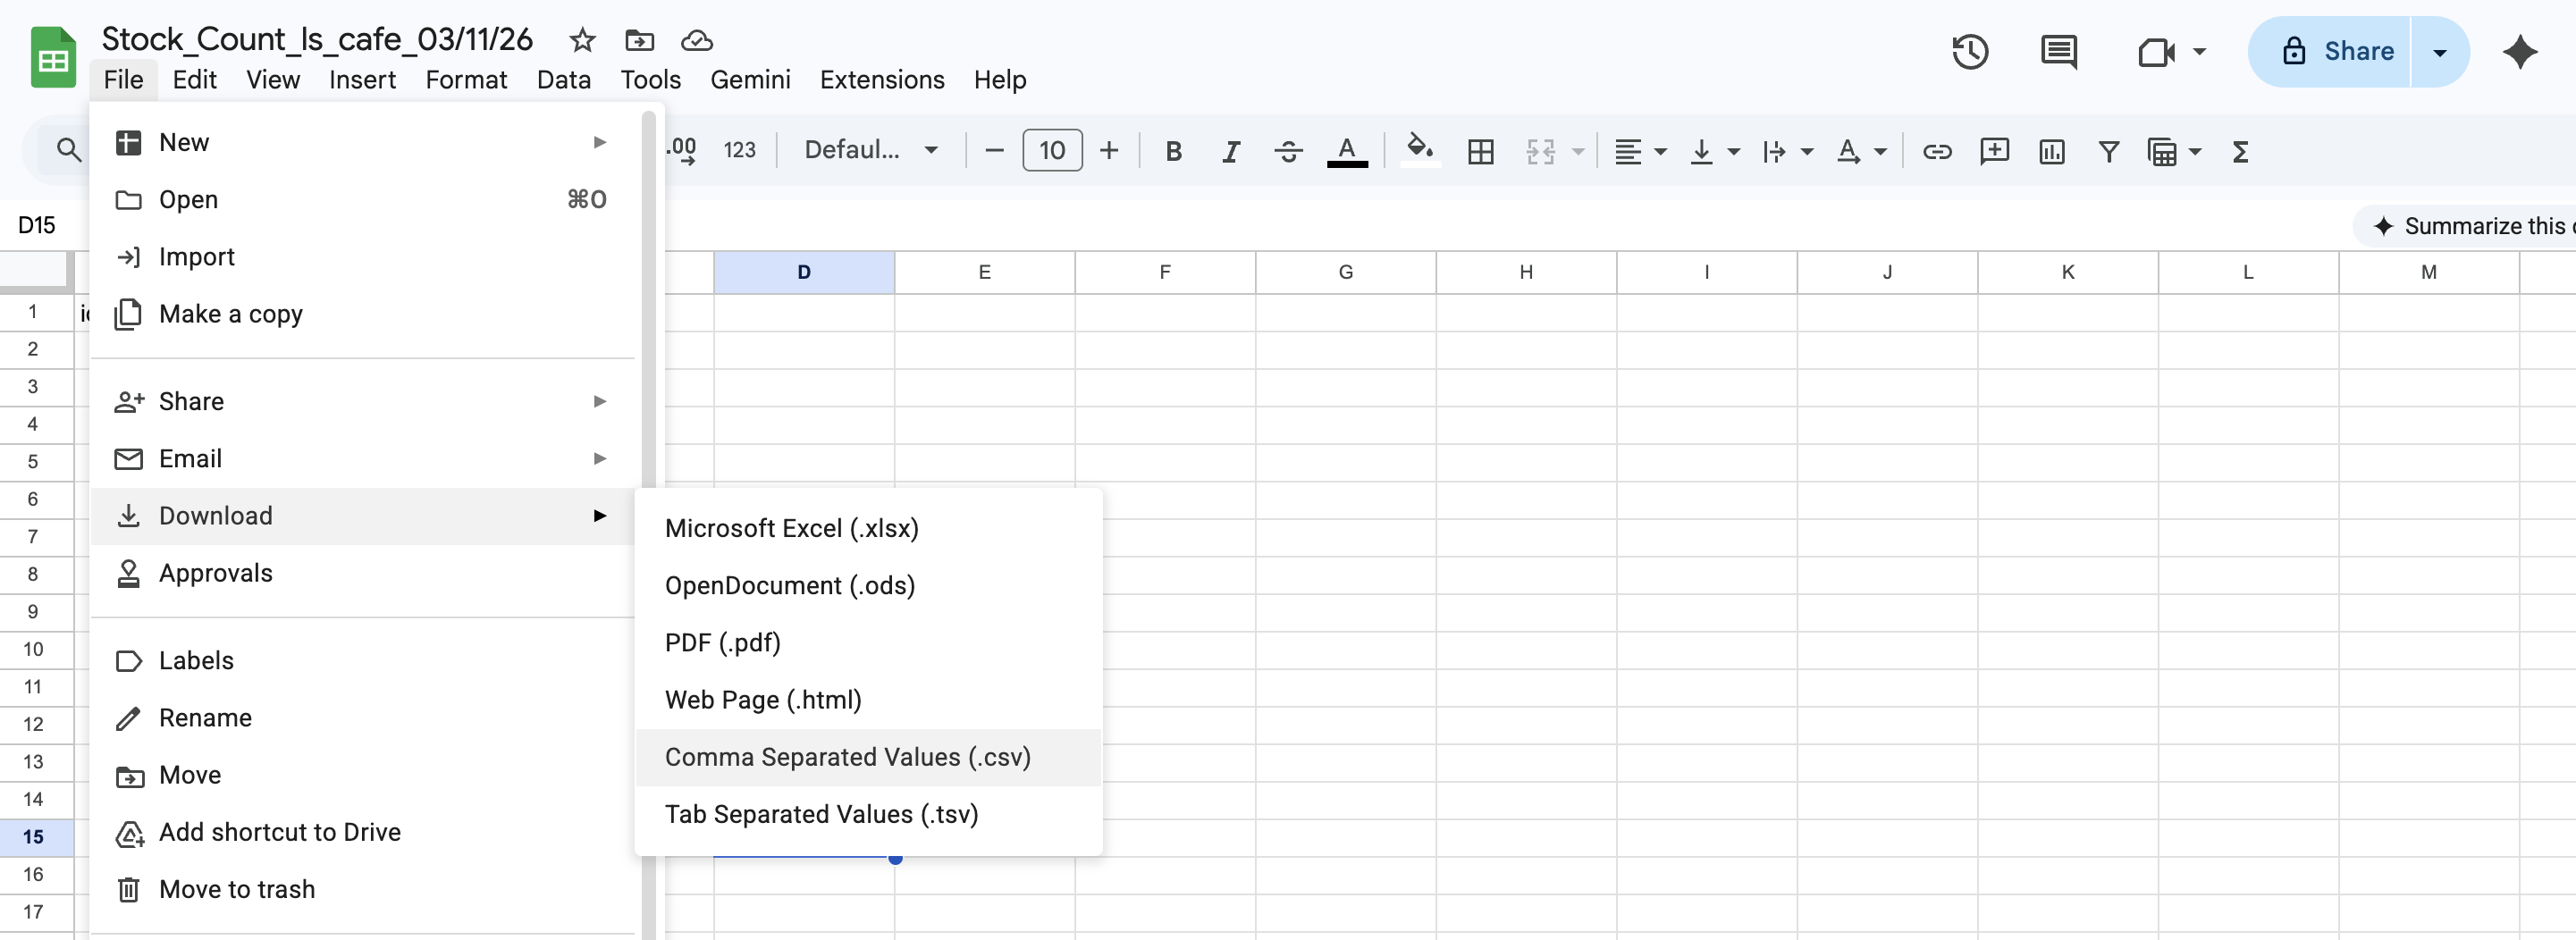Click the font size field showing 10
The image size is (2576, 940).
tap(1052, 151)
